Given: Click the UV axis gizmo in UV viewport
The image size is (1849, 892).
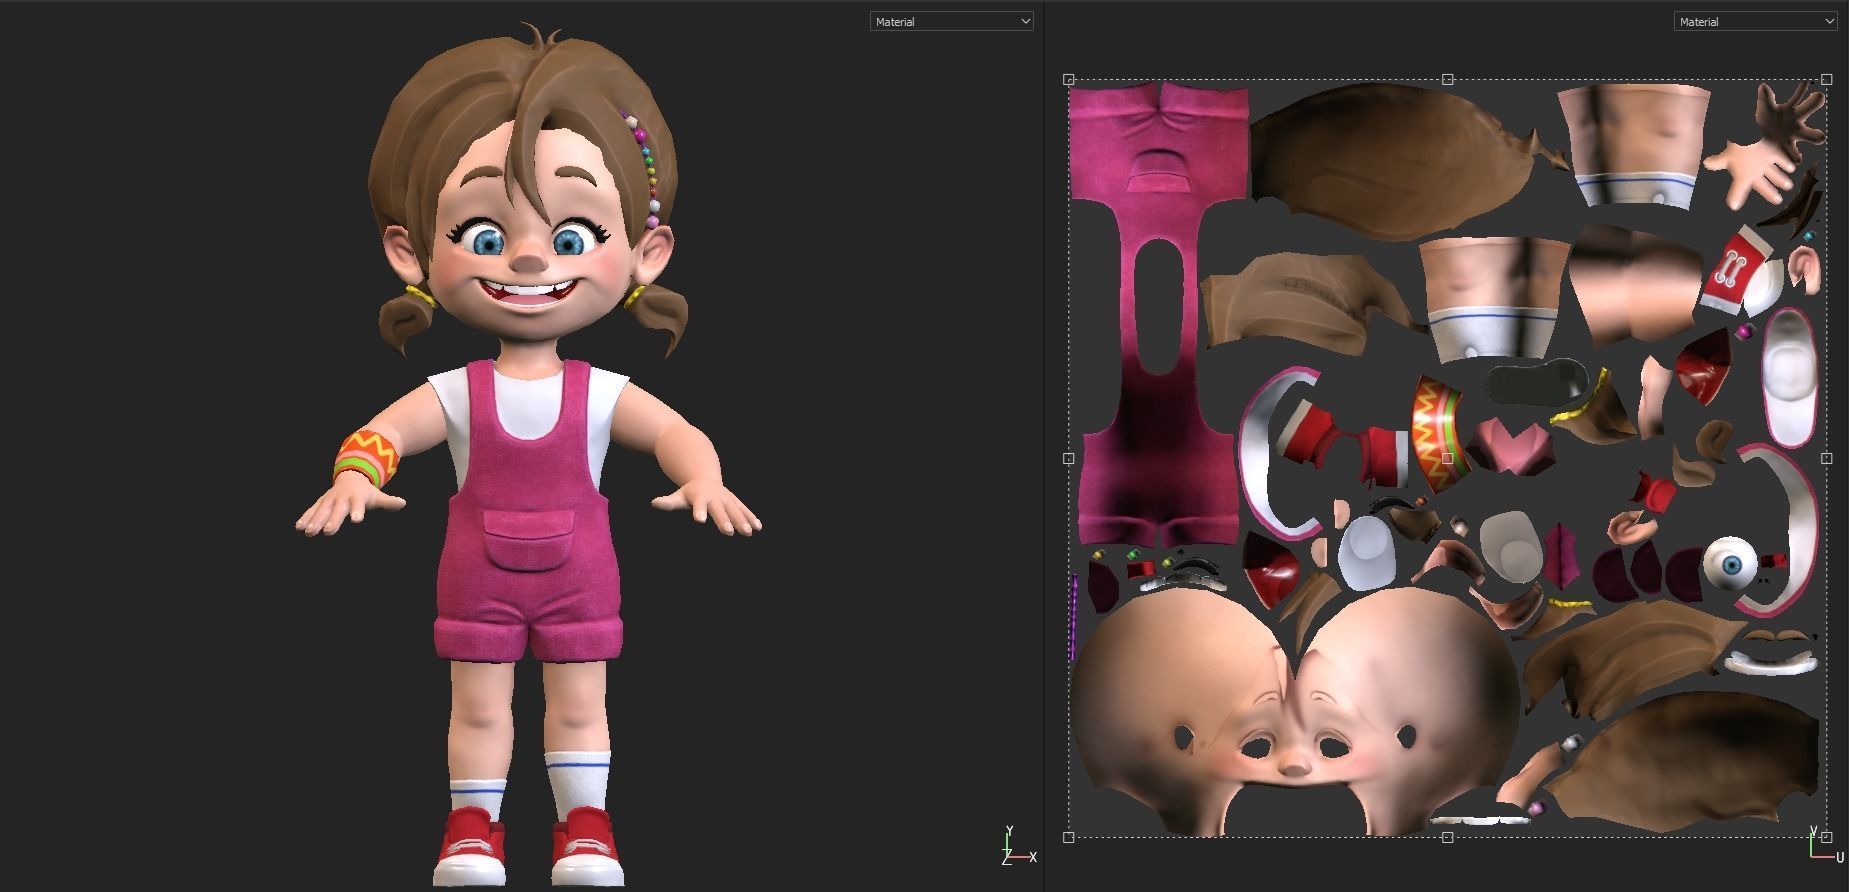Looking at the screenshot, I should coord(1822,847).
